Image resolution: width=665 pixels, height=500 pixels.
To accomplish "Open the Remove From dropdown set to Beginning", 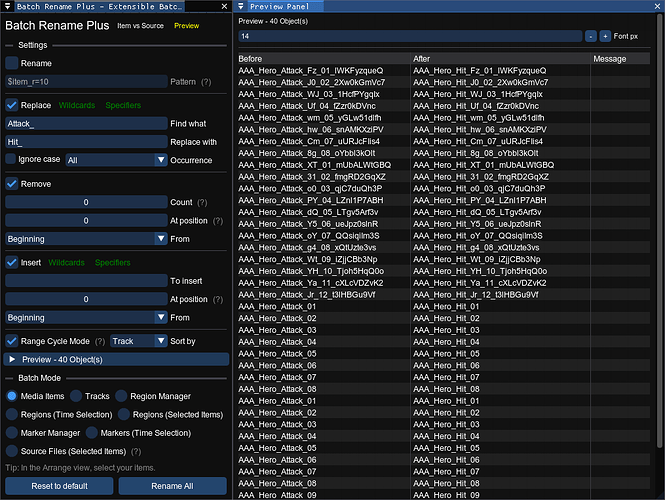I will [86, 239].
